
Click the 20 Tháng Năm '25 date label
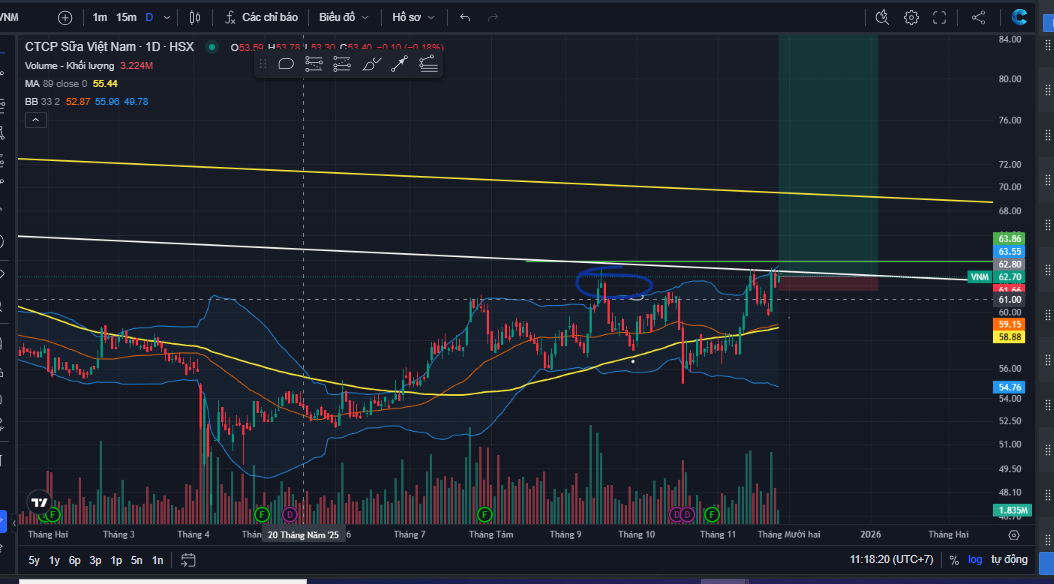click(x=303, y=535)
